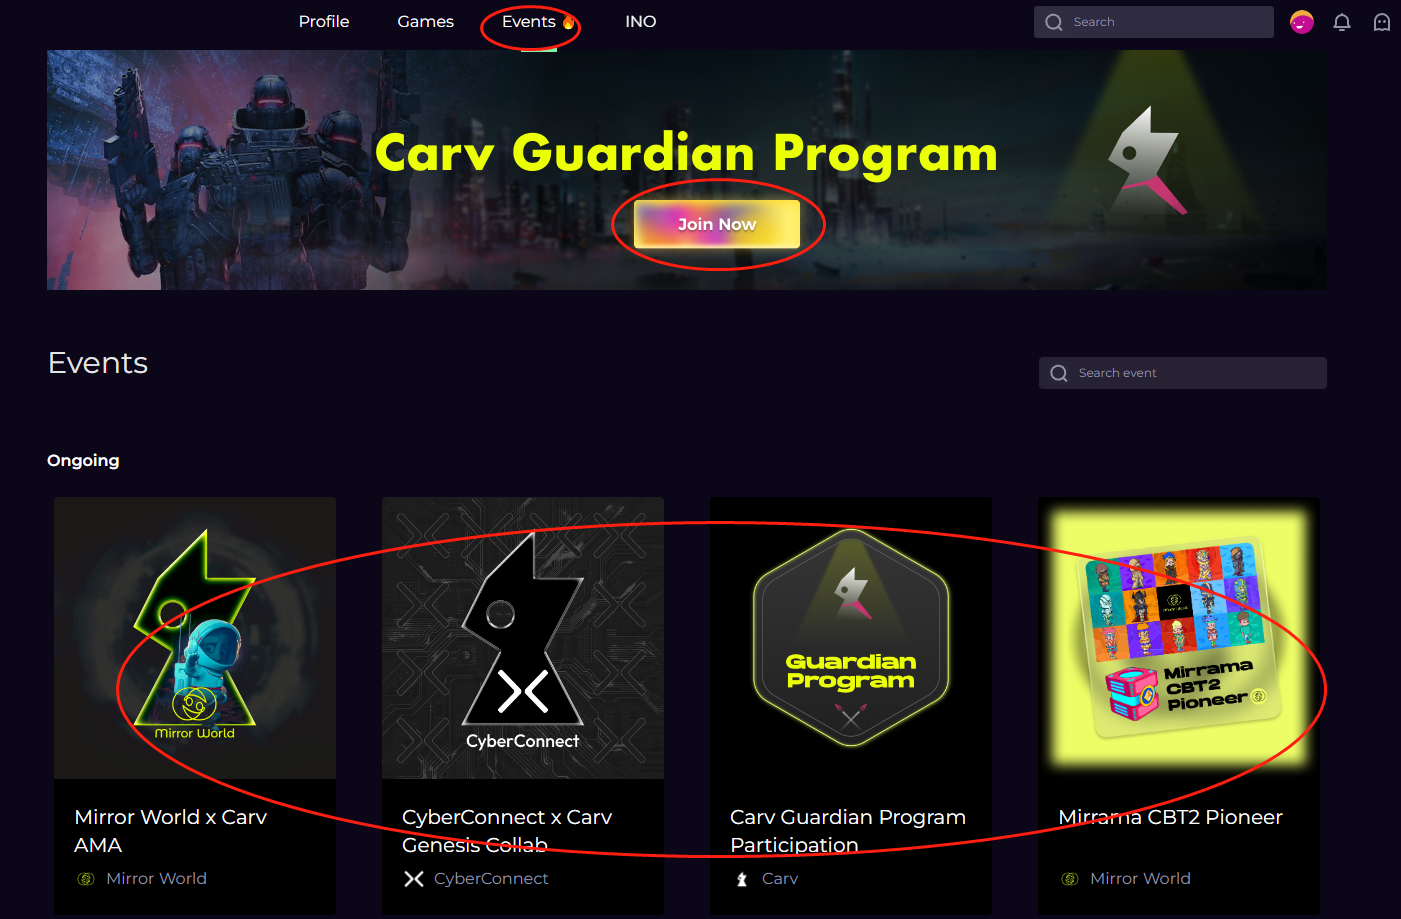1401x919 pixels.
Task: Click the magnifier icon in the event search field
Action: tap(1059, 373)
